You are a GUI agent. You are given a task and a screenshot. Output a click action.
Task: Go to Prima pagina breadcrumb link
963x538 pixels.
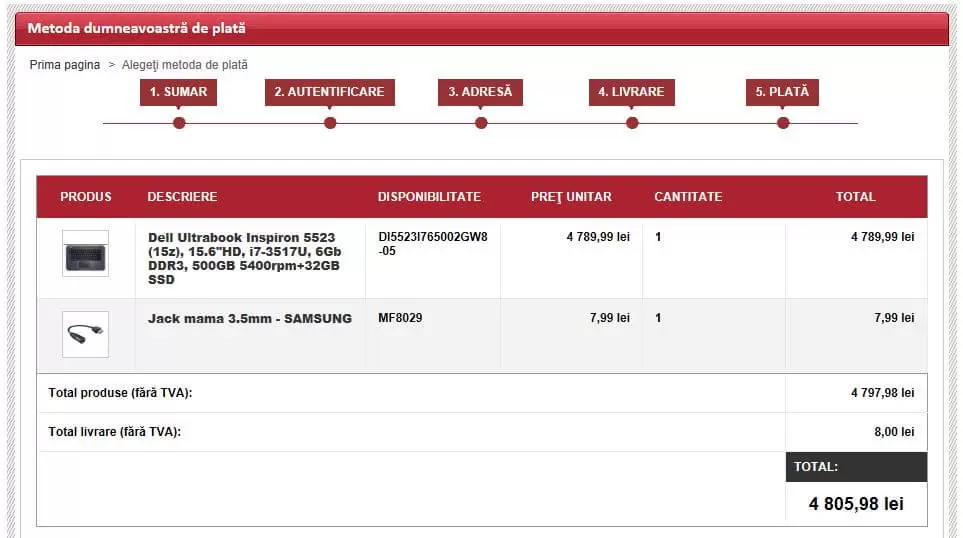pyautogui.click(x=64, y=64)
